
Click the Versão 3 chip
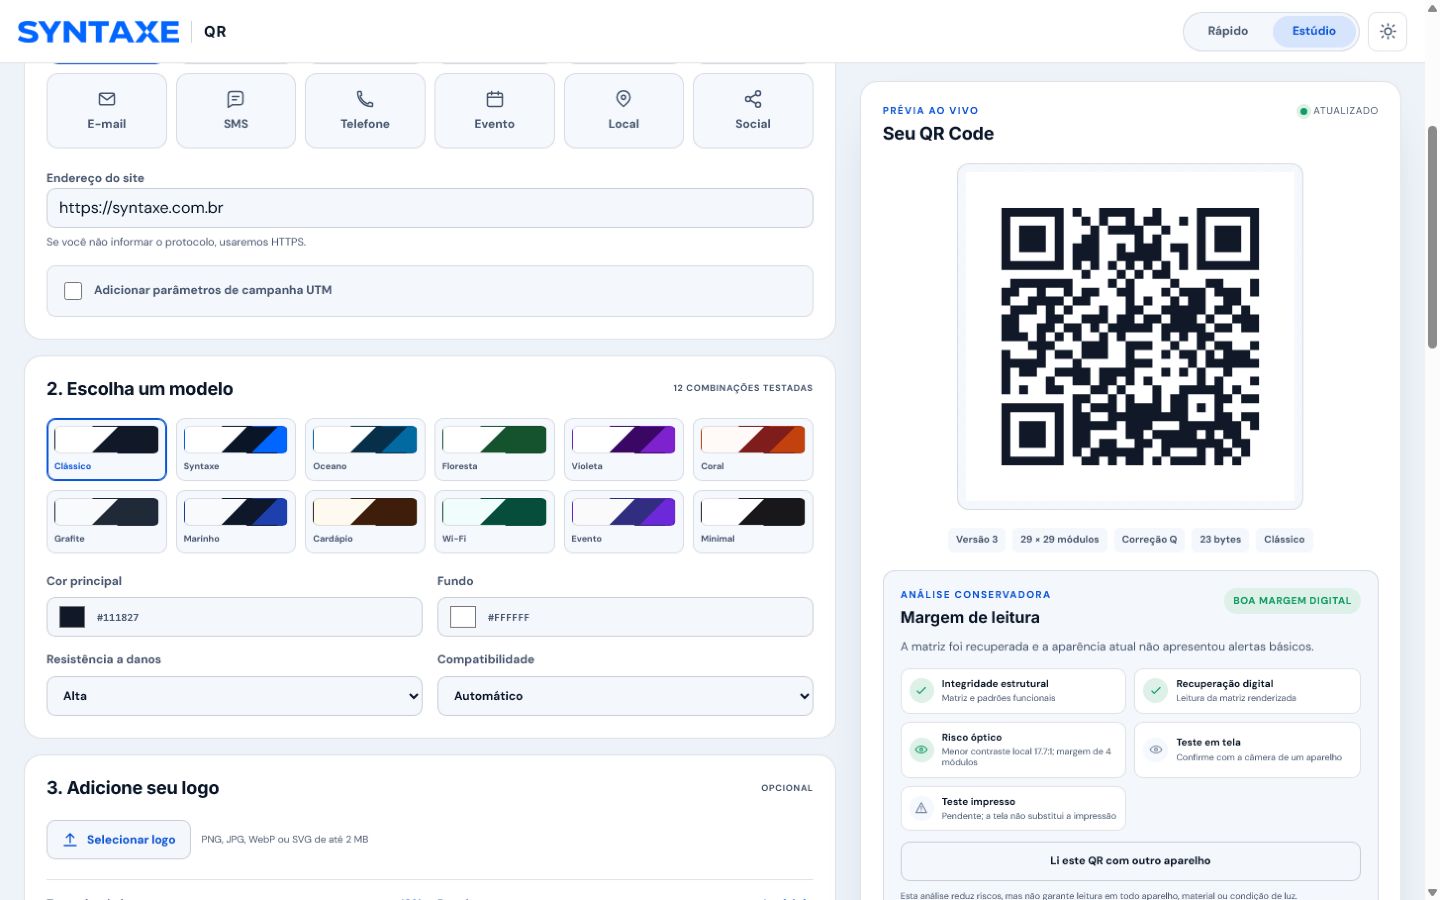coord(977,540)
